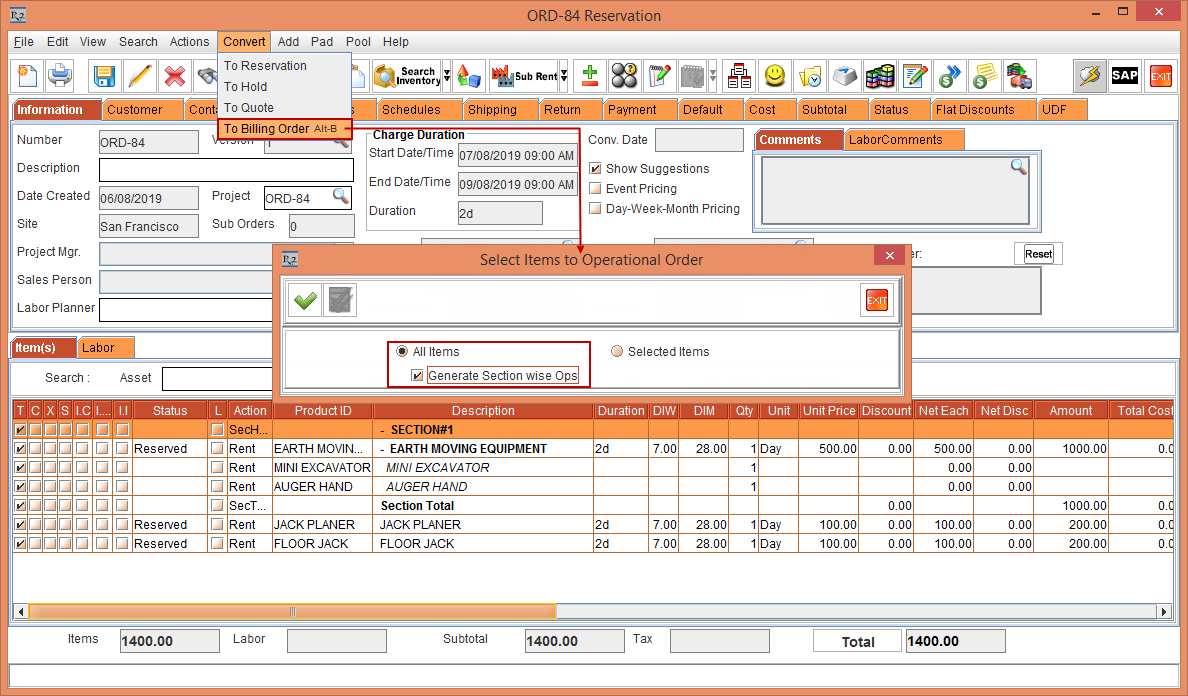
Task: Open the Project lookup magnifier
Action: coord(343,198)
